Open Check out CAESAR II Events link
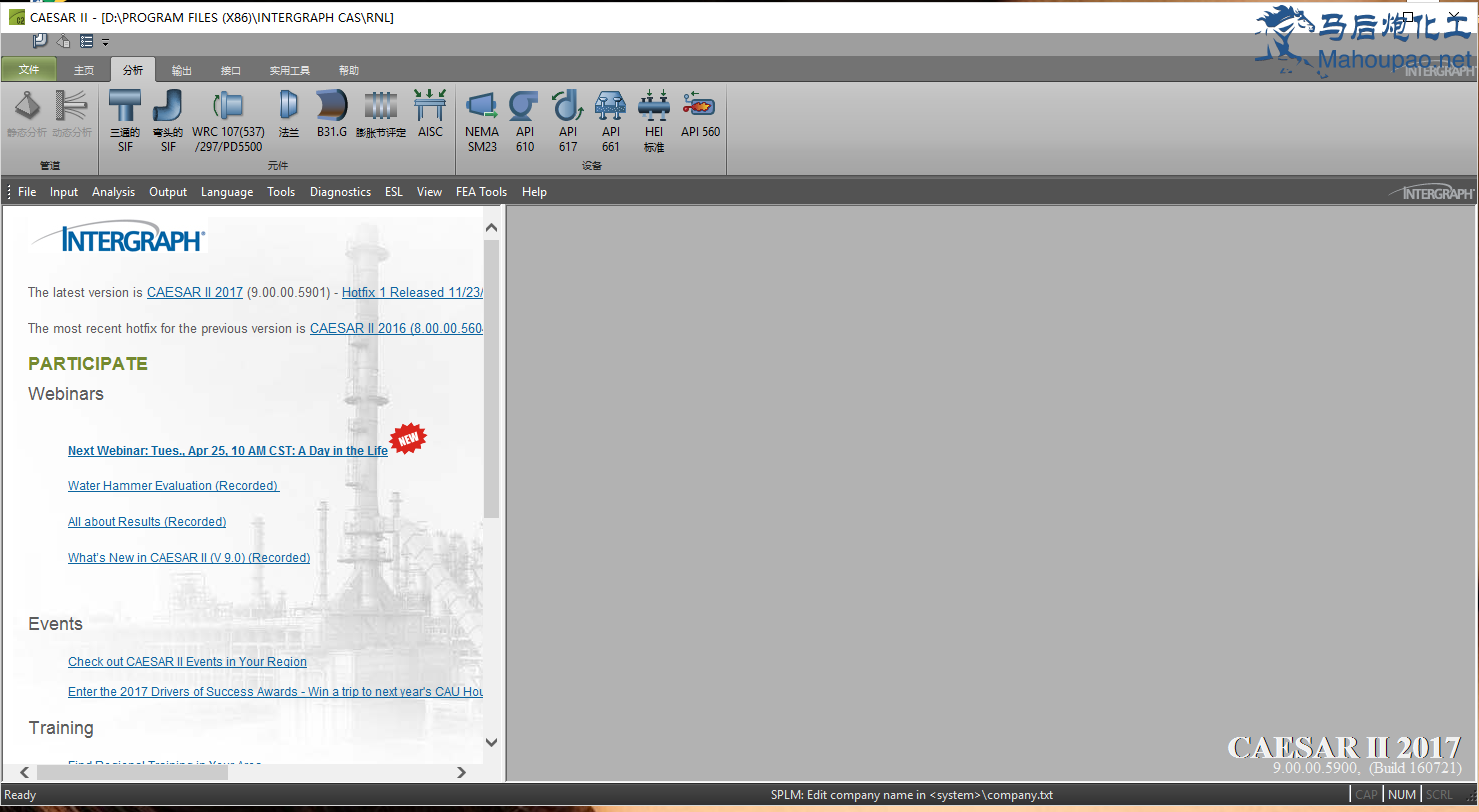Viewport: 1479px width, 812px height. tap(187, 662)
